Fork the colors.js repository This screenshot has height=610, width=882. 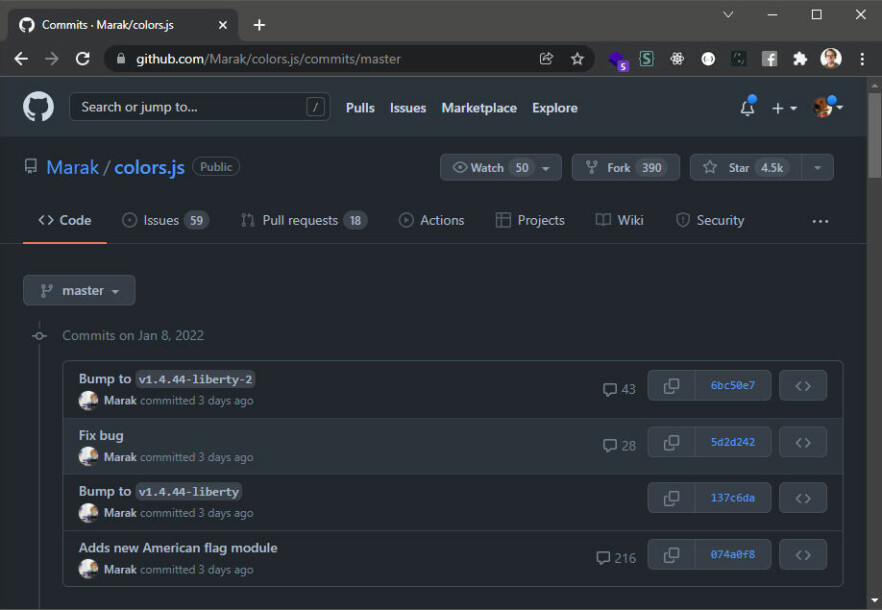tap(626, 168)
